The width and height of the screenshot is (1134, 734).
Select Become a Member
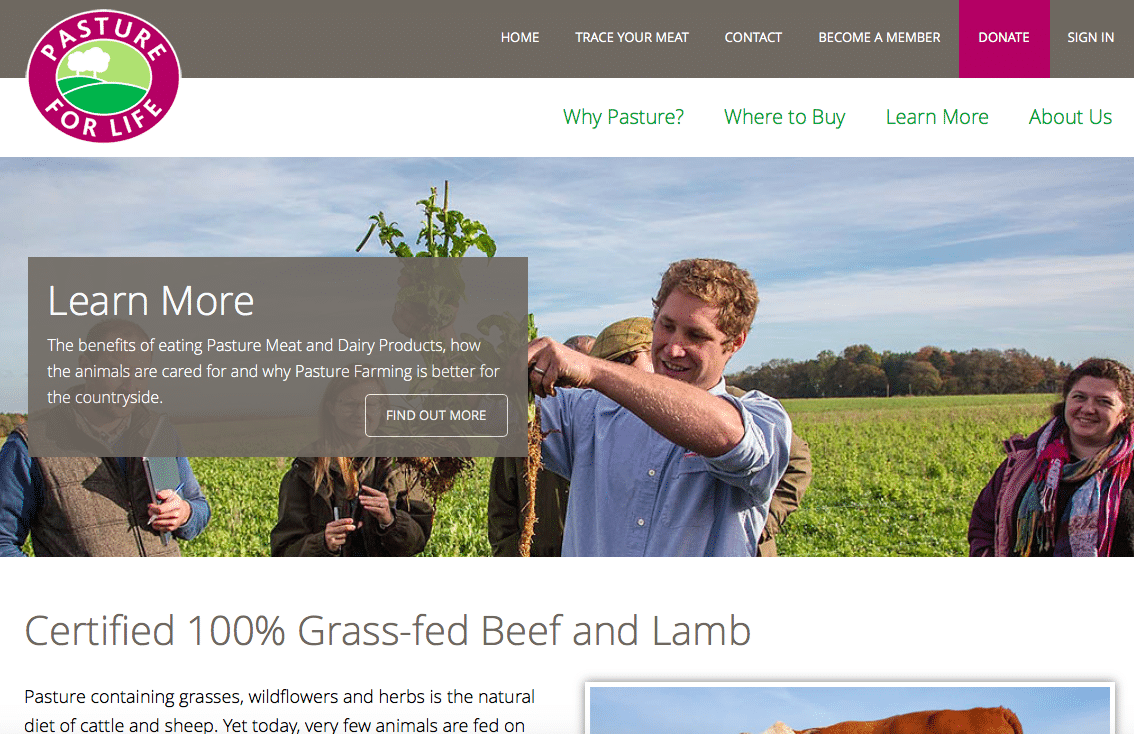pos(879,38)
